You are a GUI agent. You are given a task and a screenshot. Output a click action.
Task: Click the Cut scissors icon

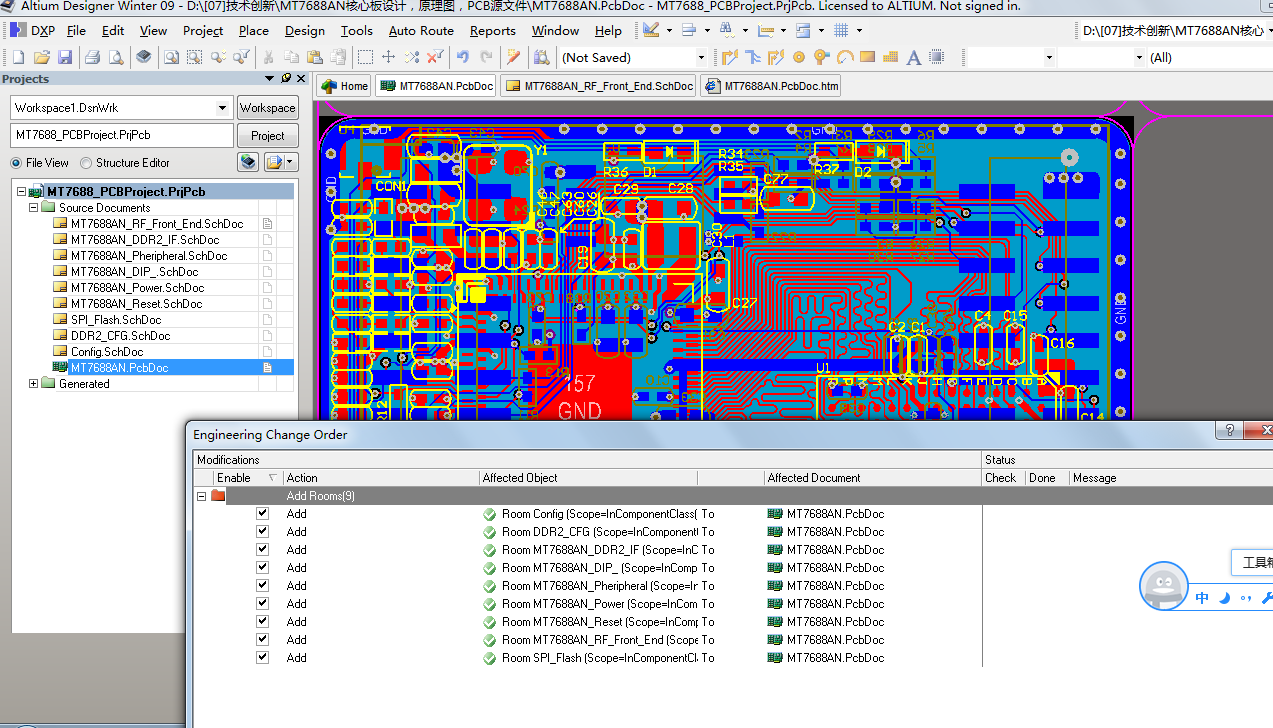click(268, 57)
